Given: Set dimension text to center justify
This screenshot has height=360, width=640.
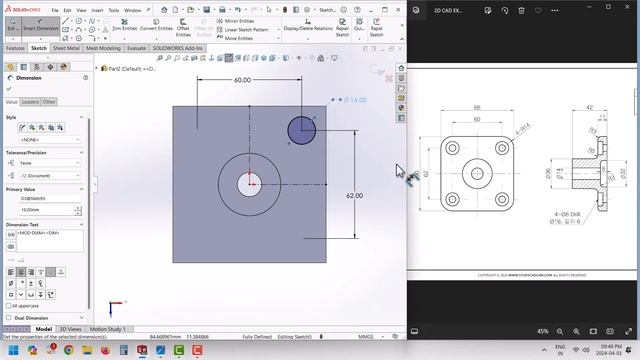Looking at the screenshot, I should (x=21, y=272).
